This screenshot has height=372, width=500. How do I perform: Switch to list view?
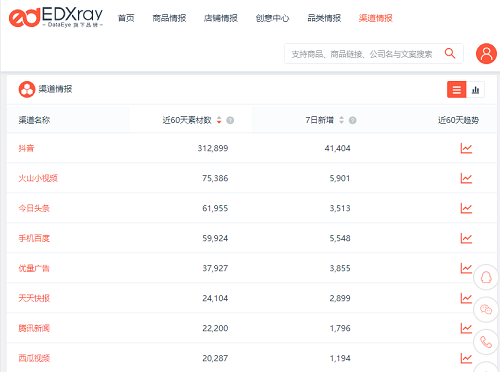click(x=457, y=90)
